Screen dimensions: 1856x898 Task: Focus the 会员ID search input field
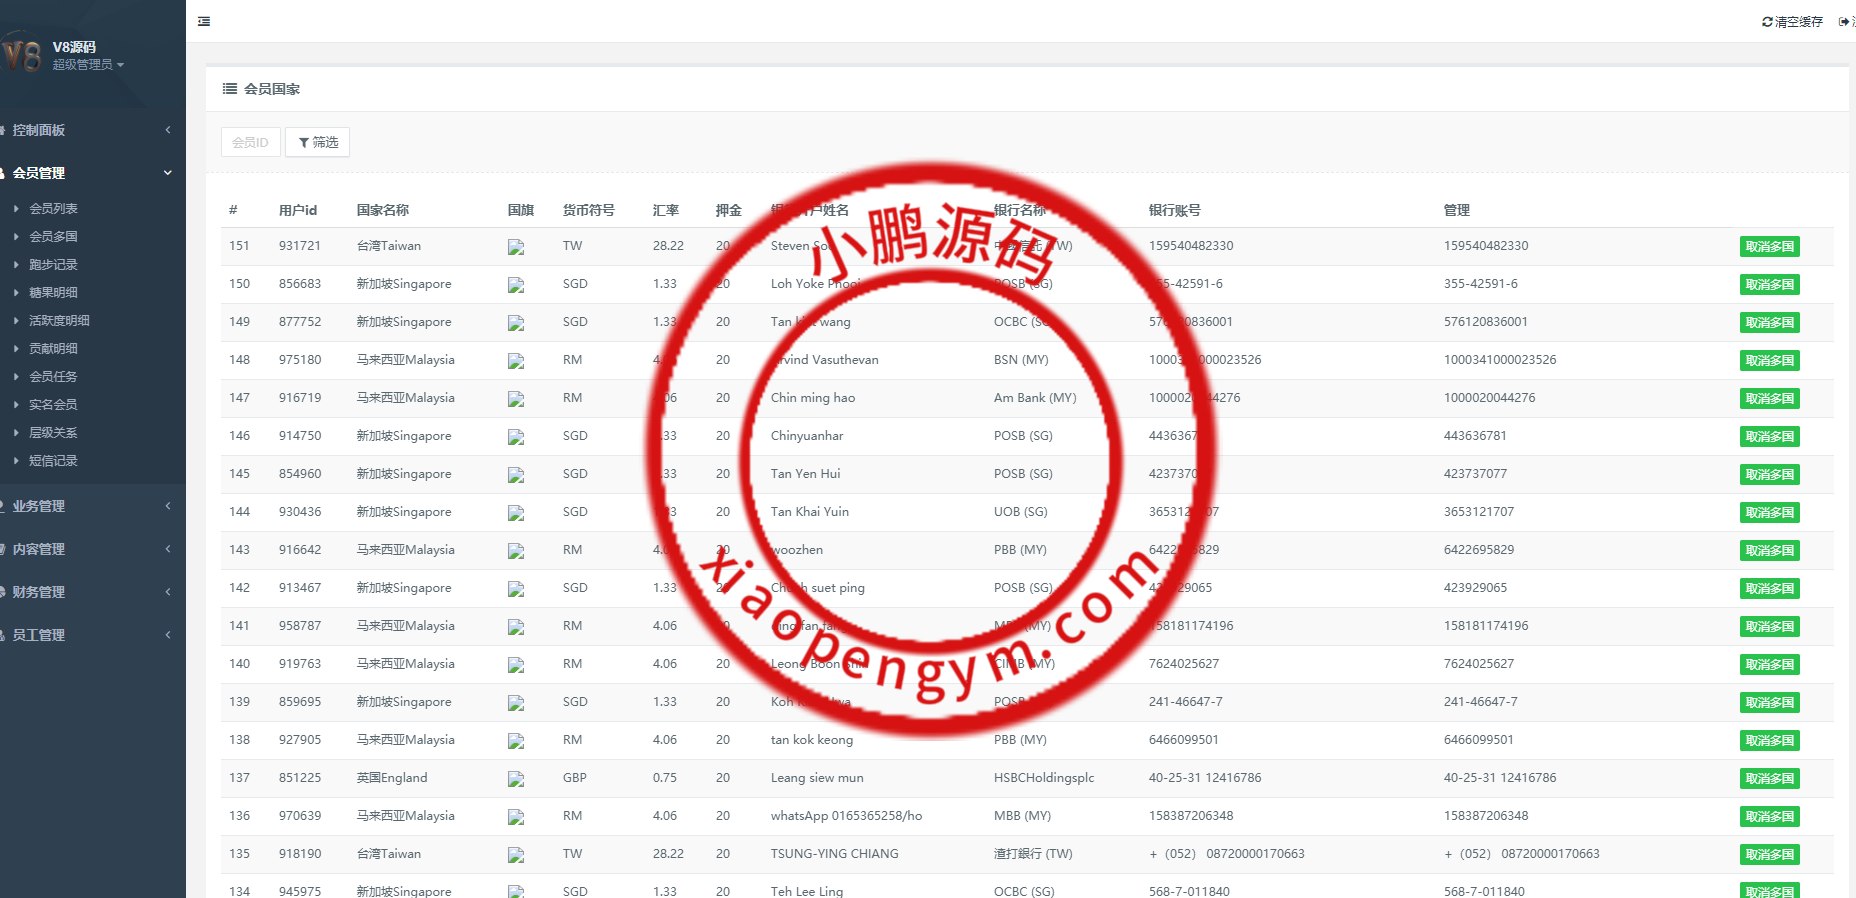250,142
